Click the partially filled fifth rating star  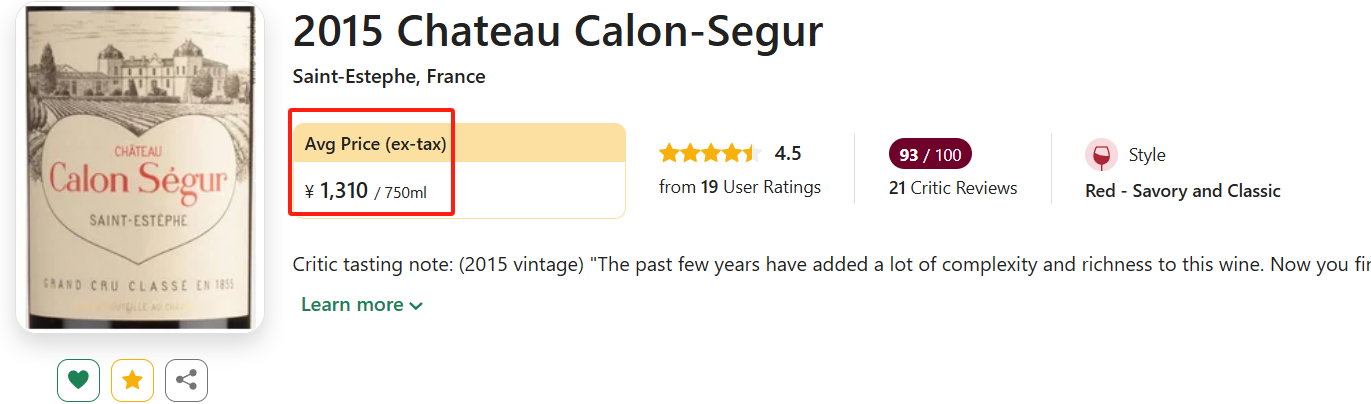click(751, 153)
